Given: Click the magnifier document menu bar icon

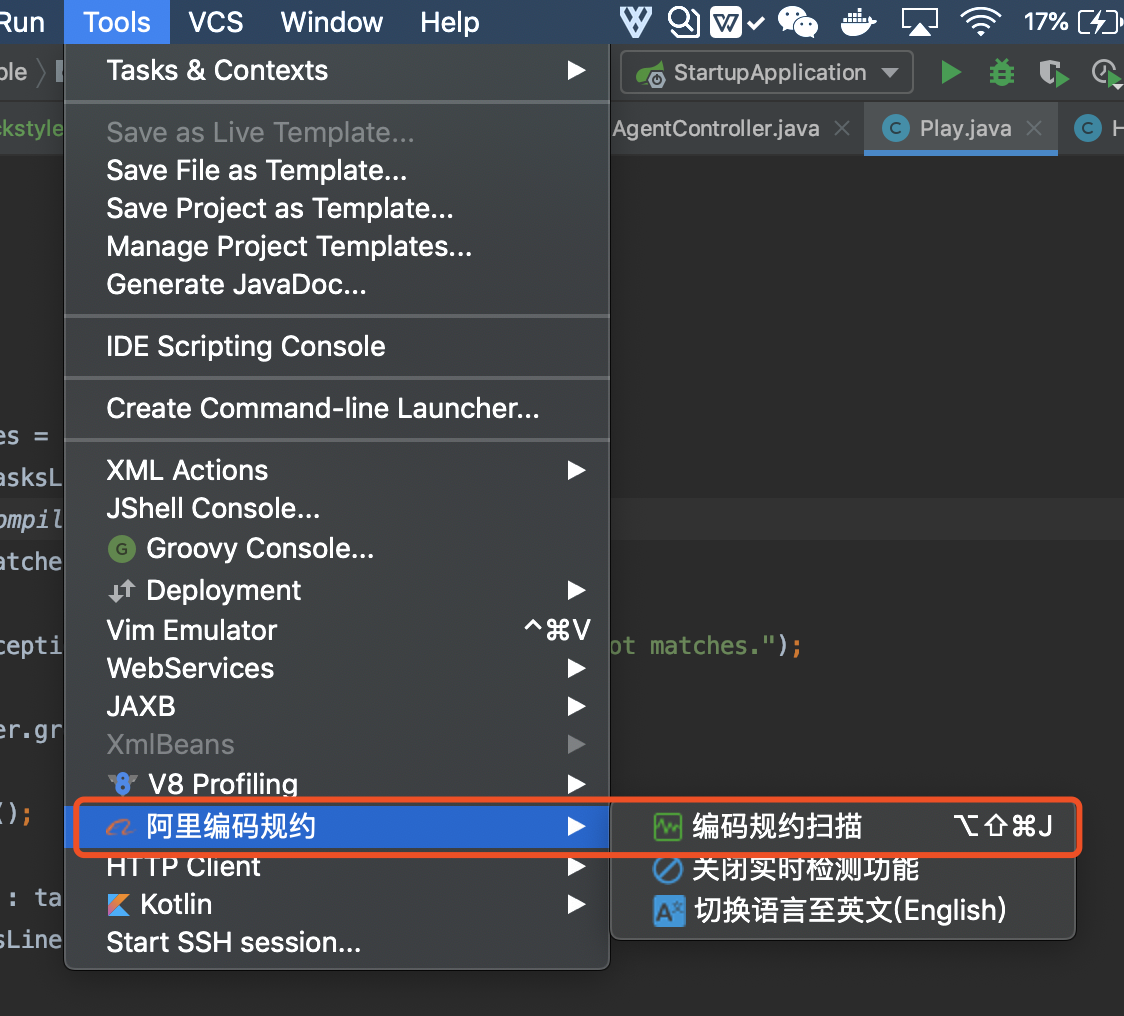Looking at the screenshot, I should (683, 22).
